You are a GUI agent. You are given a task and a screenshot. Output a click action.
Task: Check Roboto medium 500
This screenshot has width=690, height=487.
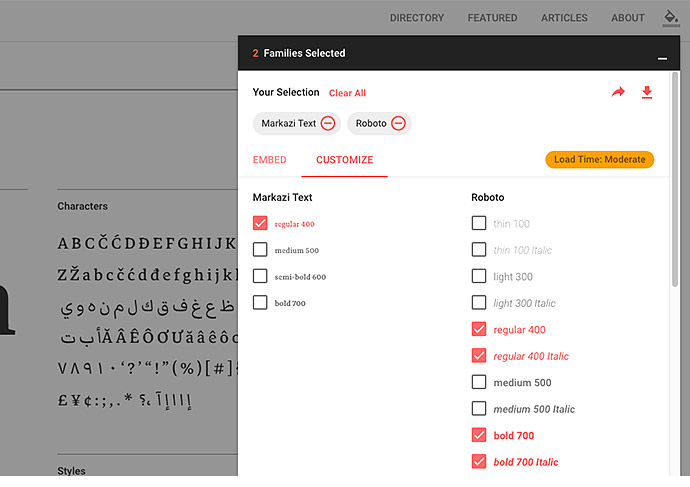(479, 382)
